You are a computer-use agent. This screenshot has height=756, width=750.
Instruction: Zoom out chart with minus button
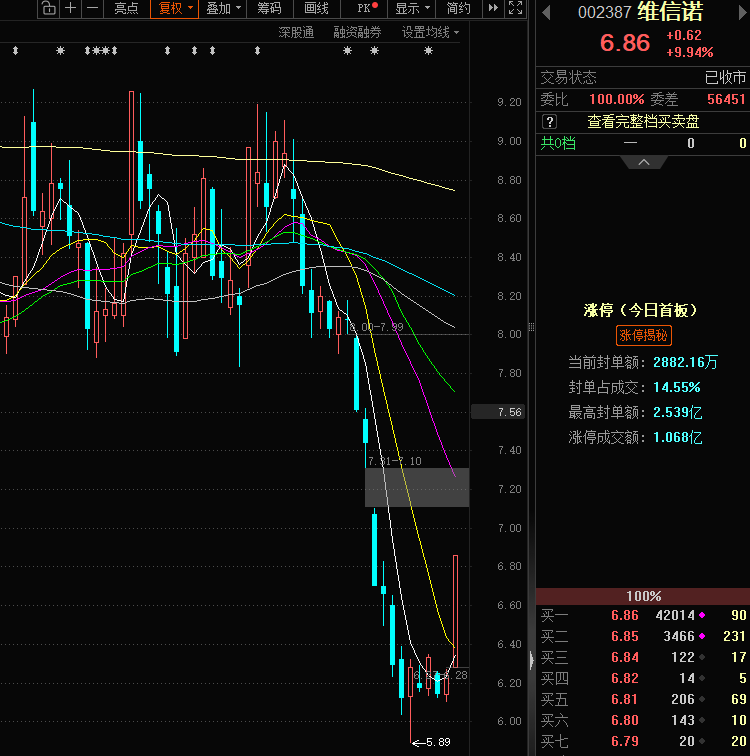click(93, 8)
